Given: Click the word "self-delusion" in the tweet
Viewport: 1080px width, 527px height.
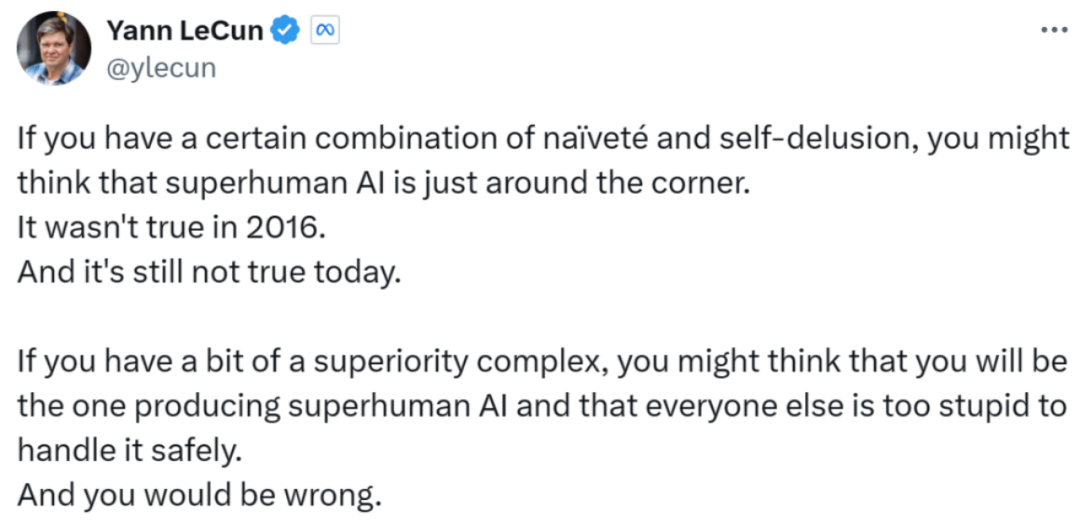Looking at the screenshot, I should pyautogui.click(x=812, y=138).
